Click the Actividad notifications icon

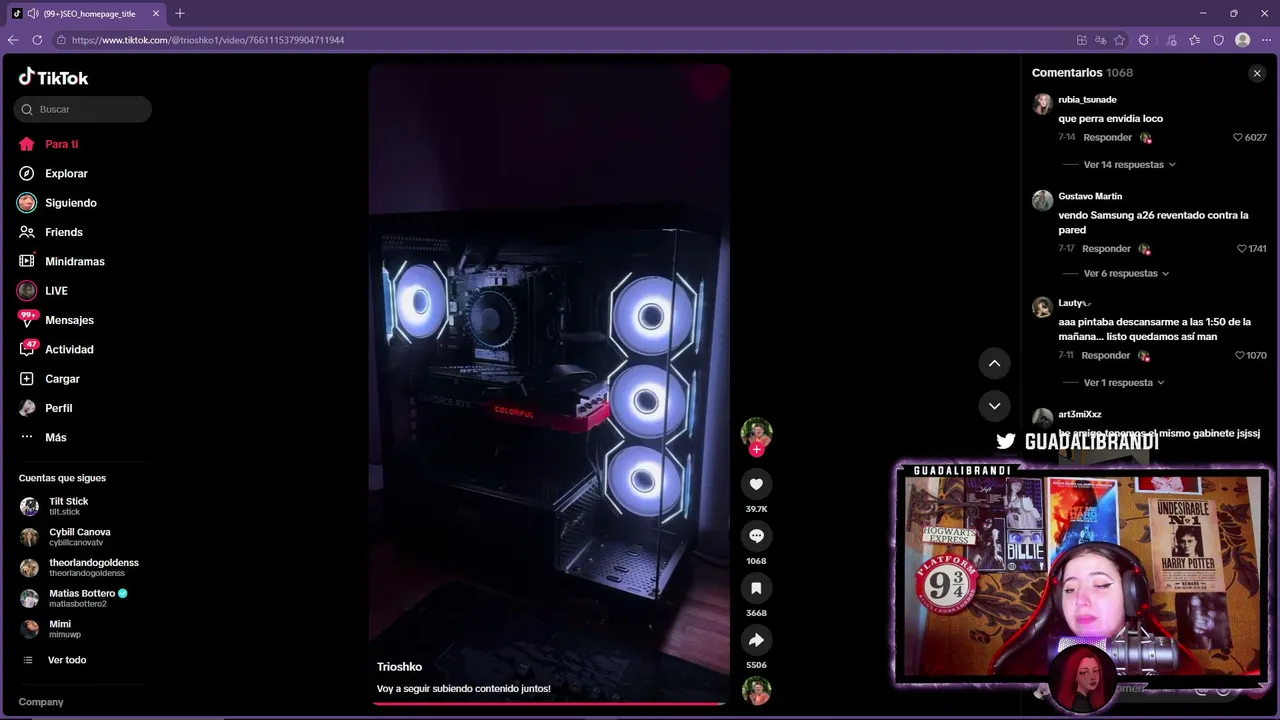tap(27, 349)
